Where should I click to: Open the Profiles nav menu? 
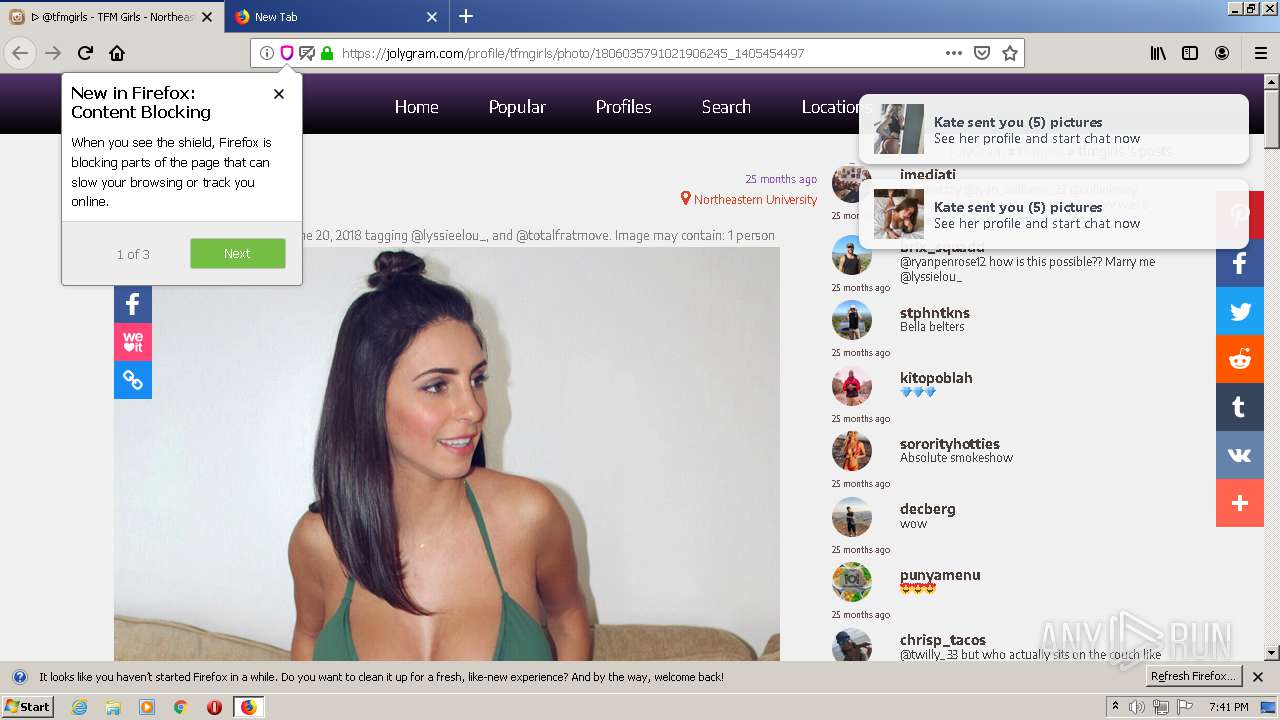(623, 107)
